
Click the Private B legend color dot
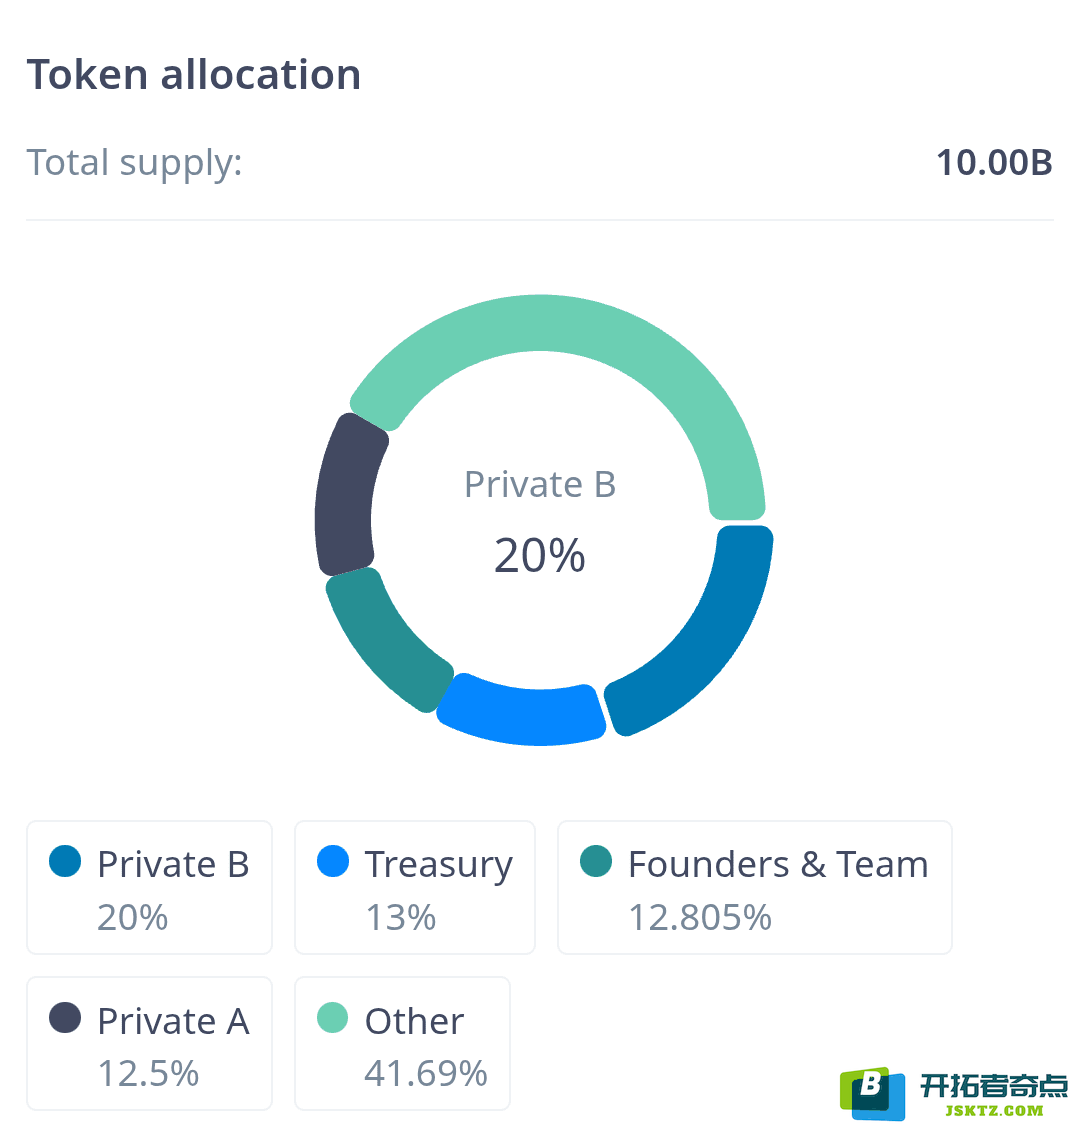(64, 861)
